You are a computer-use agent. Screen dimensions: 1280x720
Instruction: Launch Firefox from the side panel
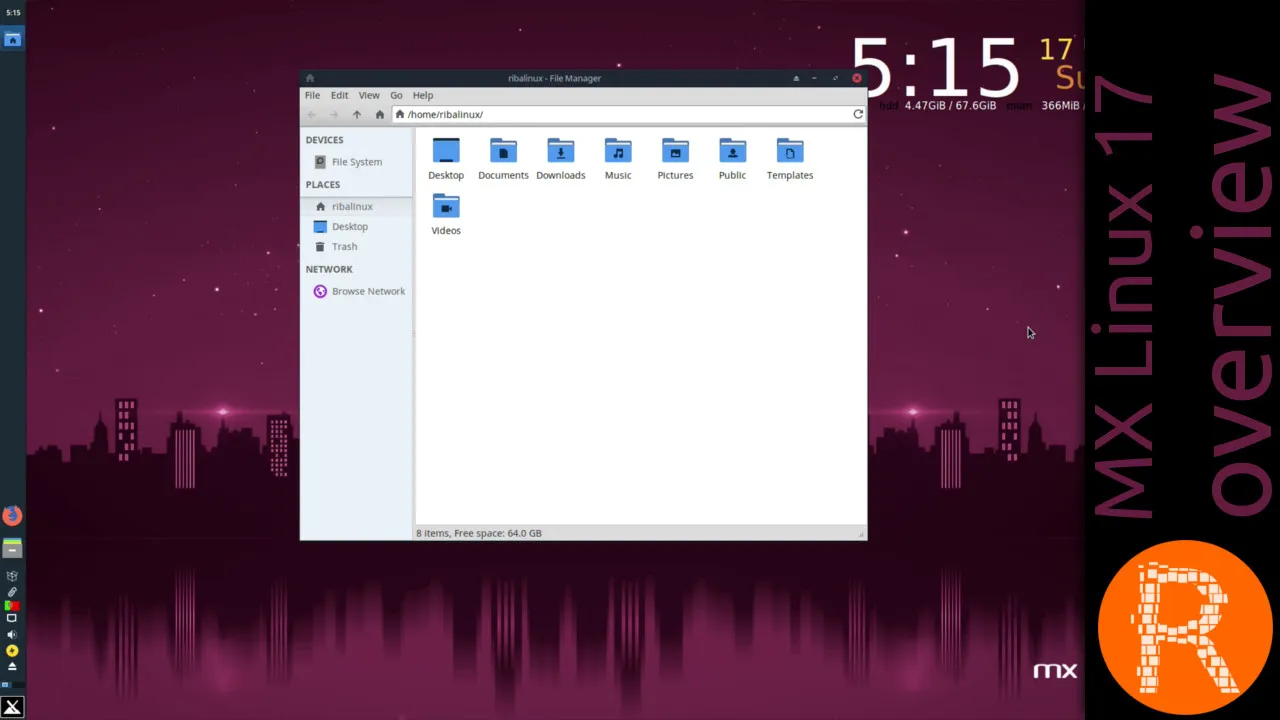click(12, 516)
